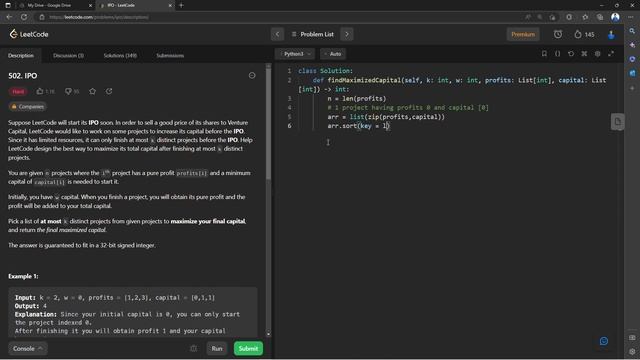The width and height of the screenshot is (640, 360).
Task: Open editor settings gear icon
Action: coord(598,54)
